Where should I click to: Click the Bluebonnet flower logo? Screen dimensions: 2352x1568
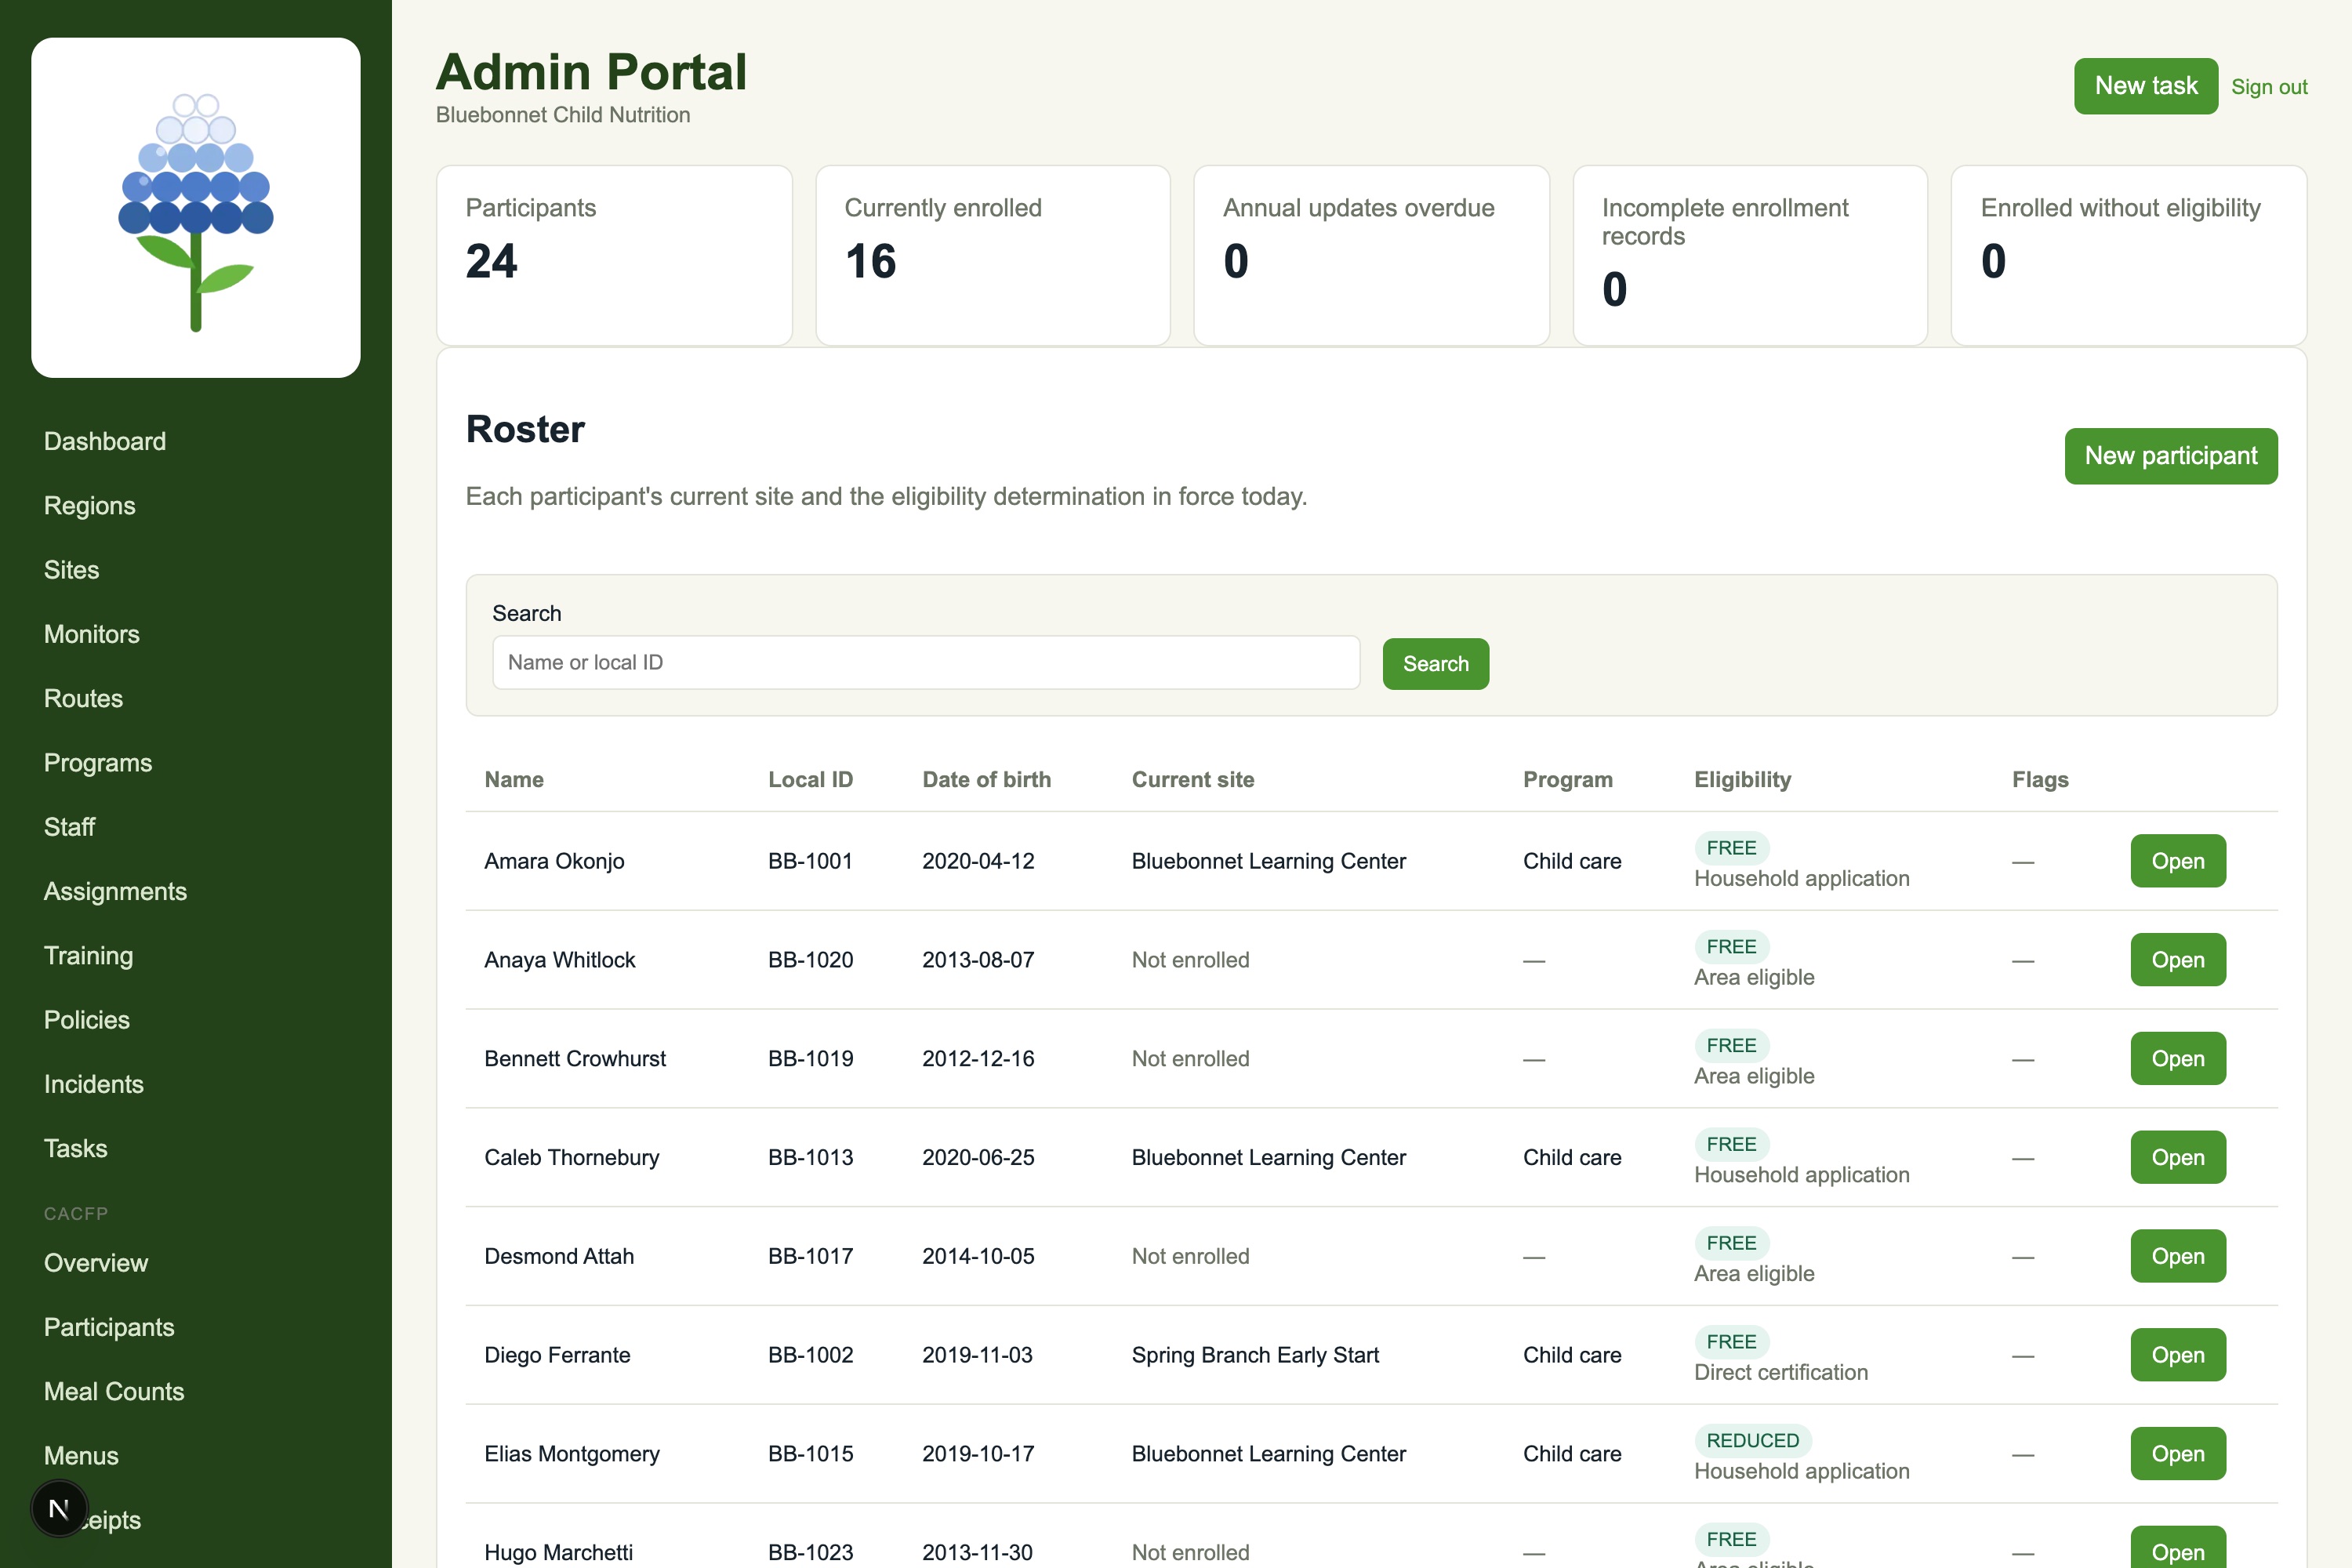(x=196, y=208)
